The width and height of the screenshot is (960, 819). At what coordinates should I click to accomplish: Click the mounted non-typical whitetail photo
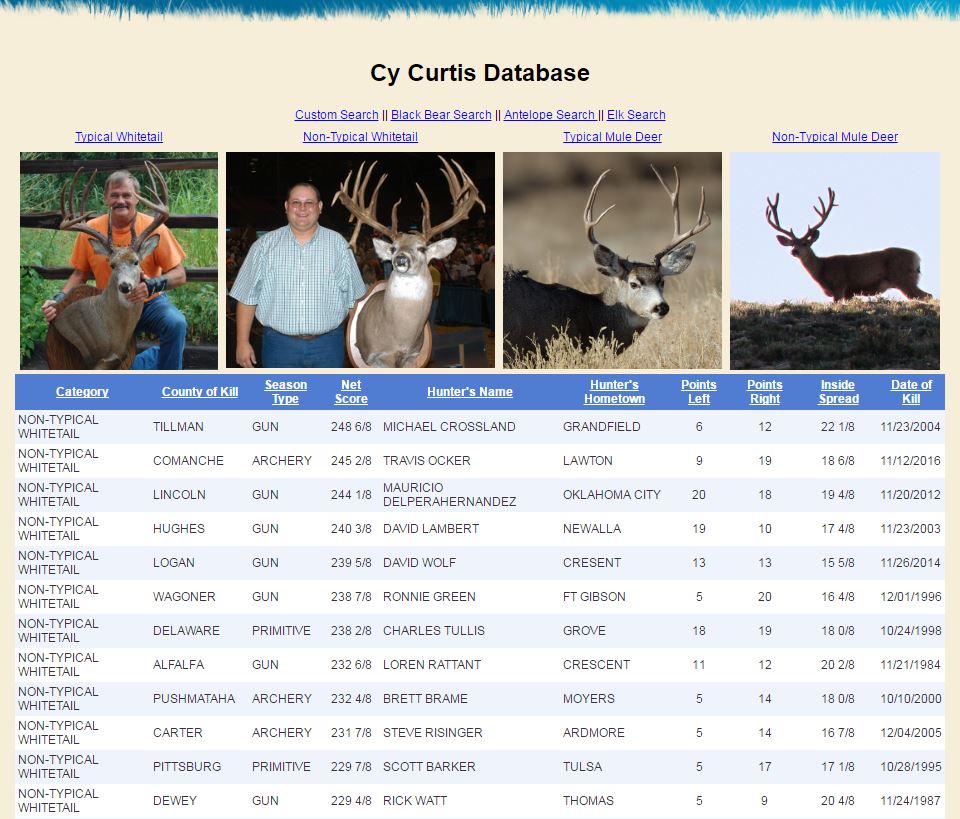coord(360,260)
